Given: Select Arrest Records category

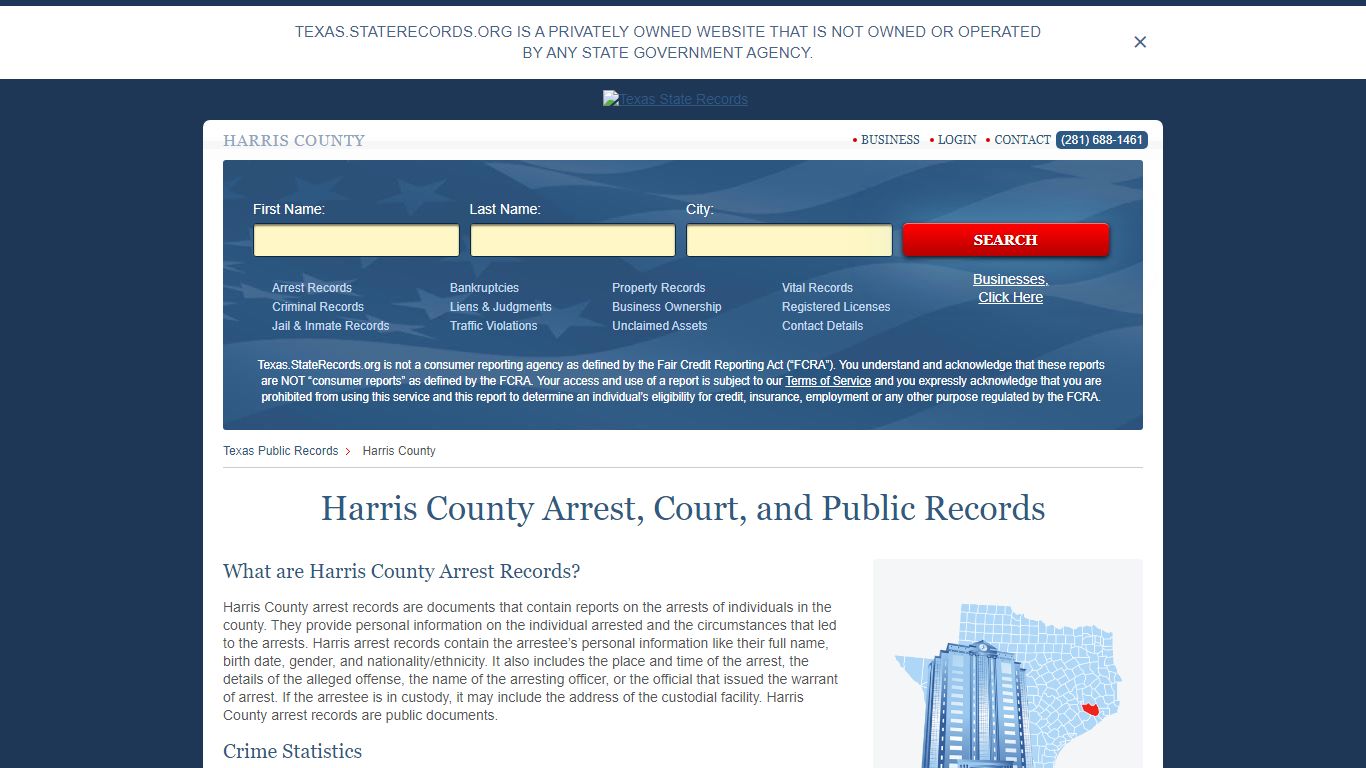Looking at the screenshot, I should pyautogui.click(x=312, y=288).
